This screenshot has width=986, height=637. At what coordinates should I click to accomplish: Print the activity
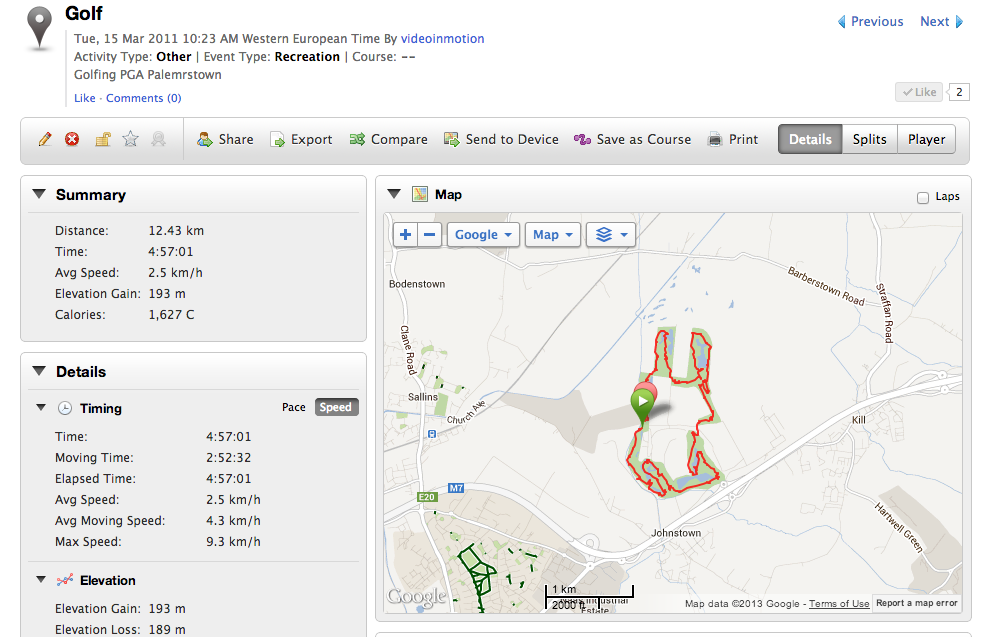pyautogui.click(x=733, y=140)
